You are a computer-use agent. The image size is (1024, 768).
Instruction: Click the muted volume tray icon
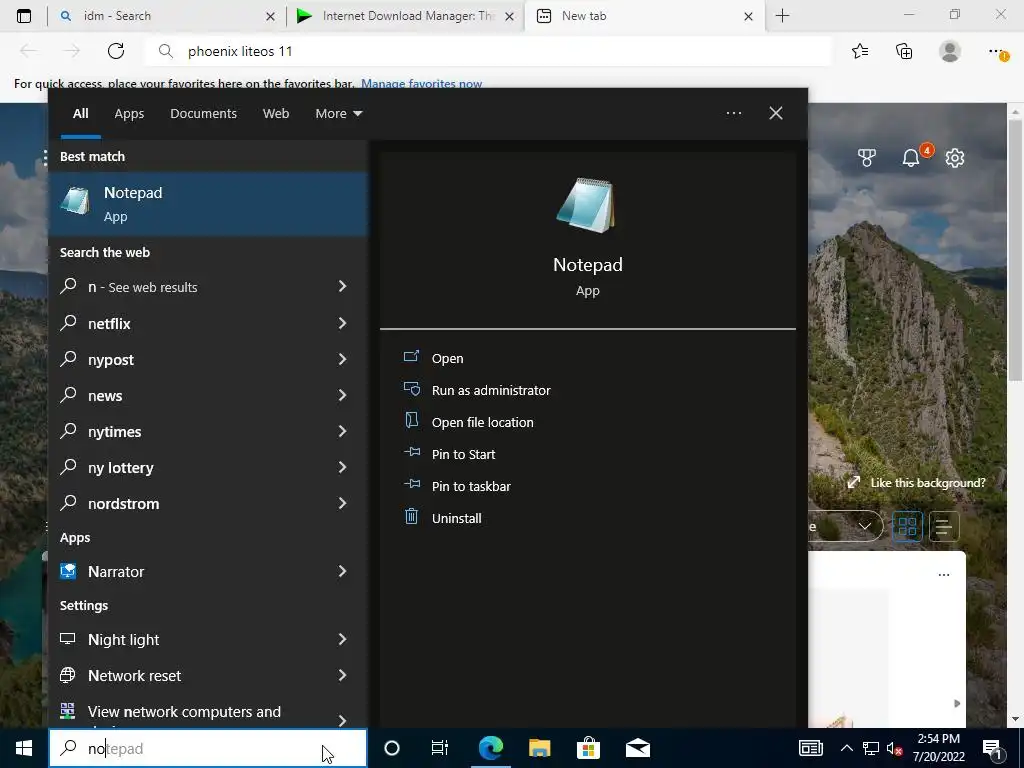point(894,748)
